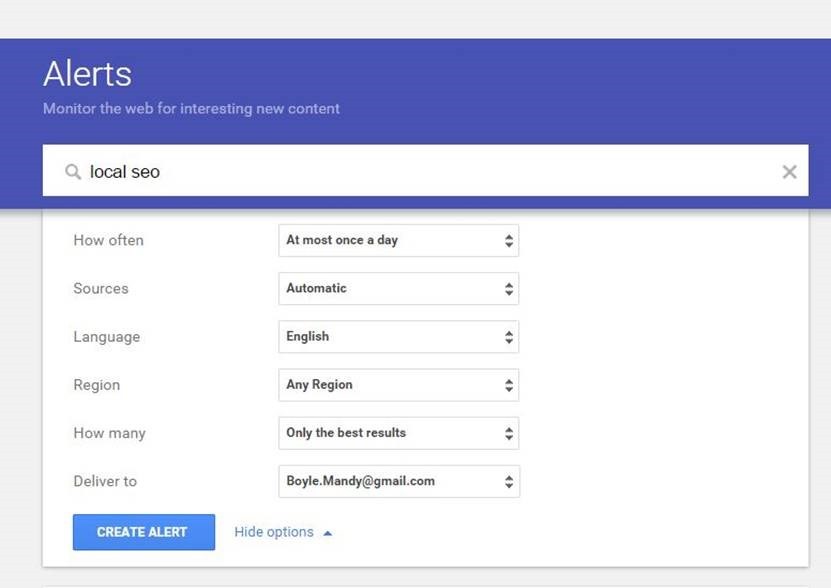Click the Sources label text

(x=101, y=288)
